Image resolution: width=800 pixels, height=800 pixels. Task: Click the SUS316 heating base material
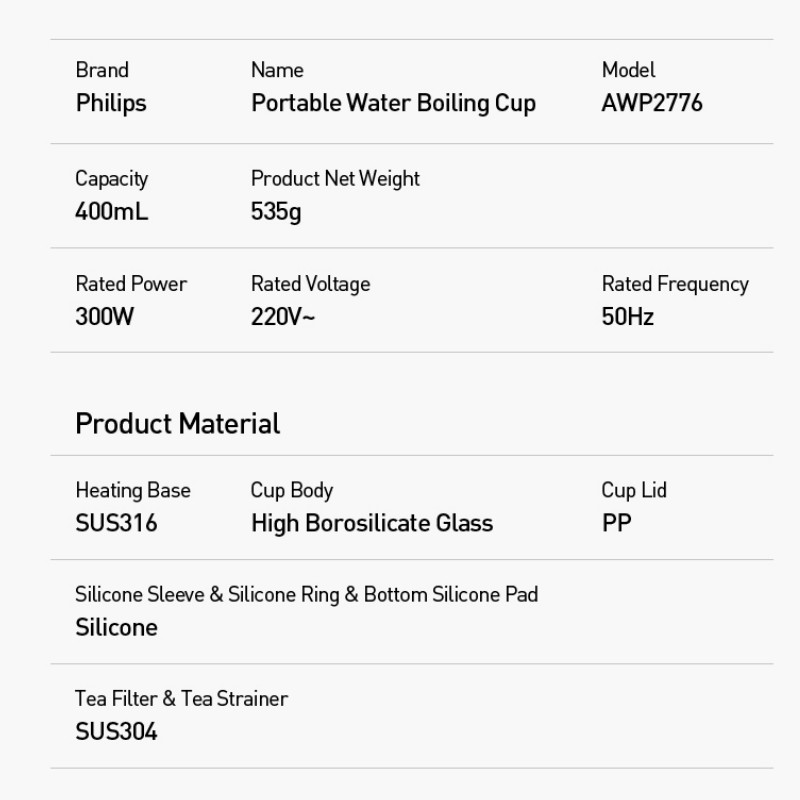point(117,523)
